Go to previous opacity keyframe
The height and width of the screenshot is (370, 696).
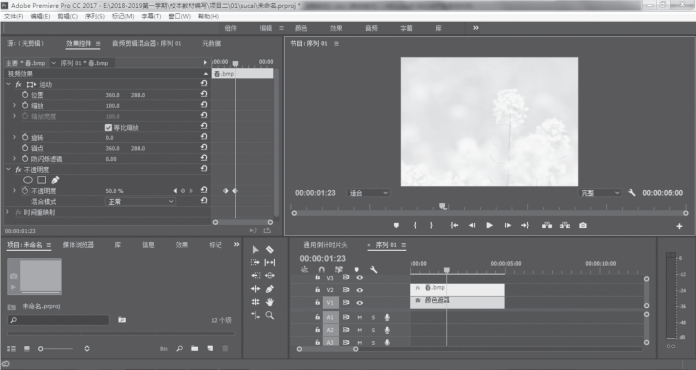click(x=175, y=191)
